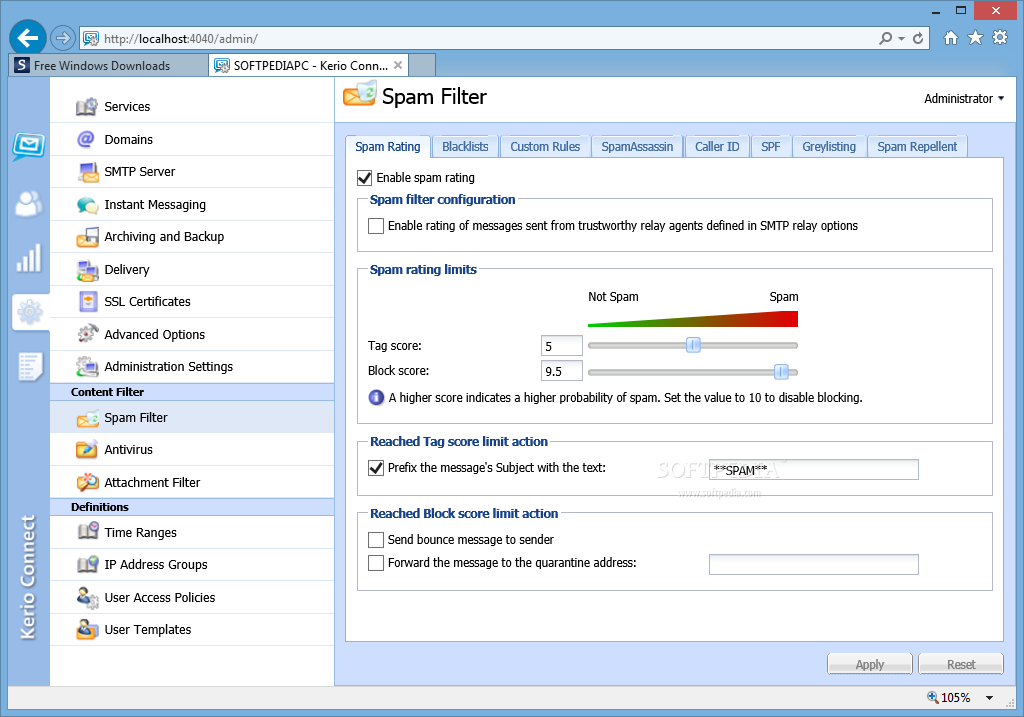Open User Access Policies icon
1024x717 pixels.
[x=88, y=597]
